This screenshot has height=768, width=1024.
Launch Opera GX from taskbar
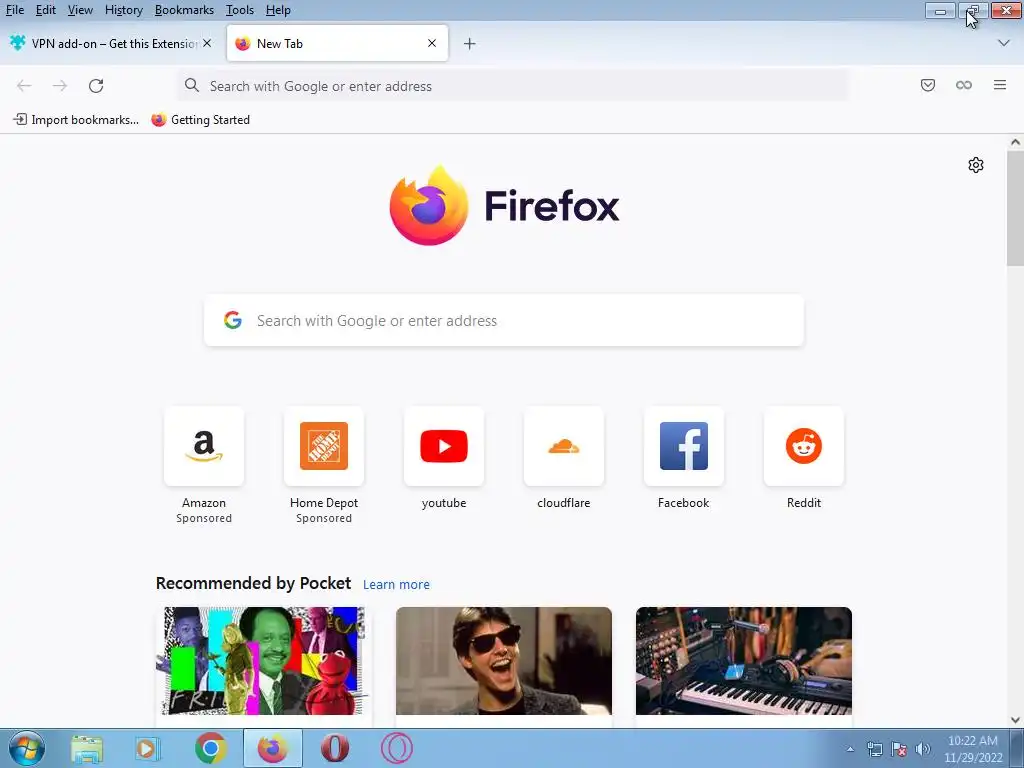coord(396,748)
